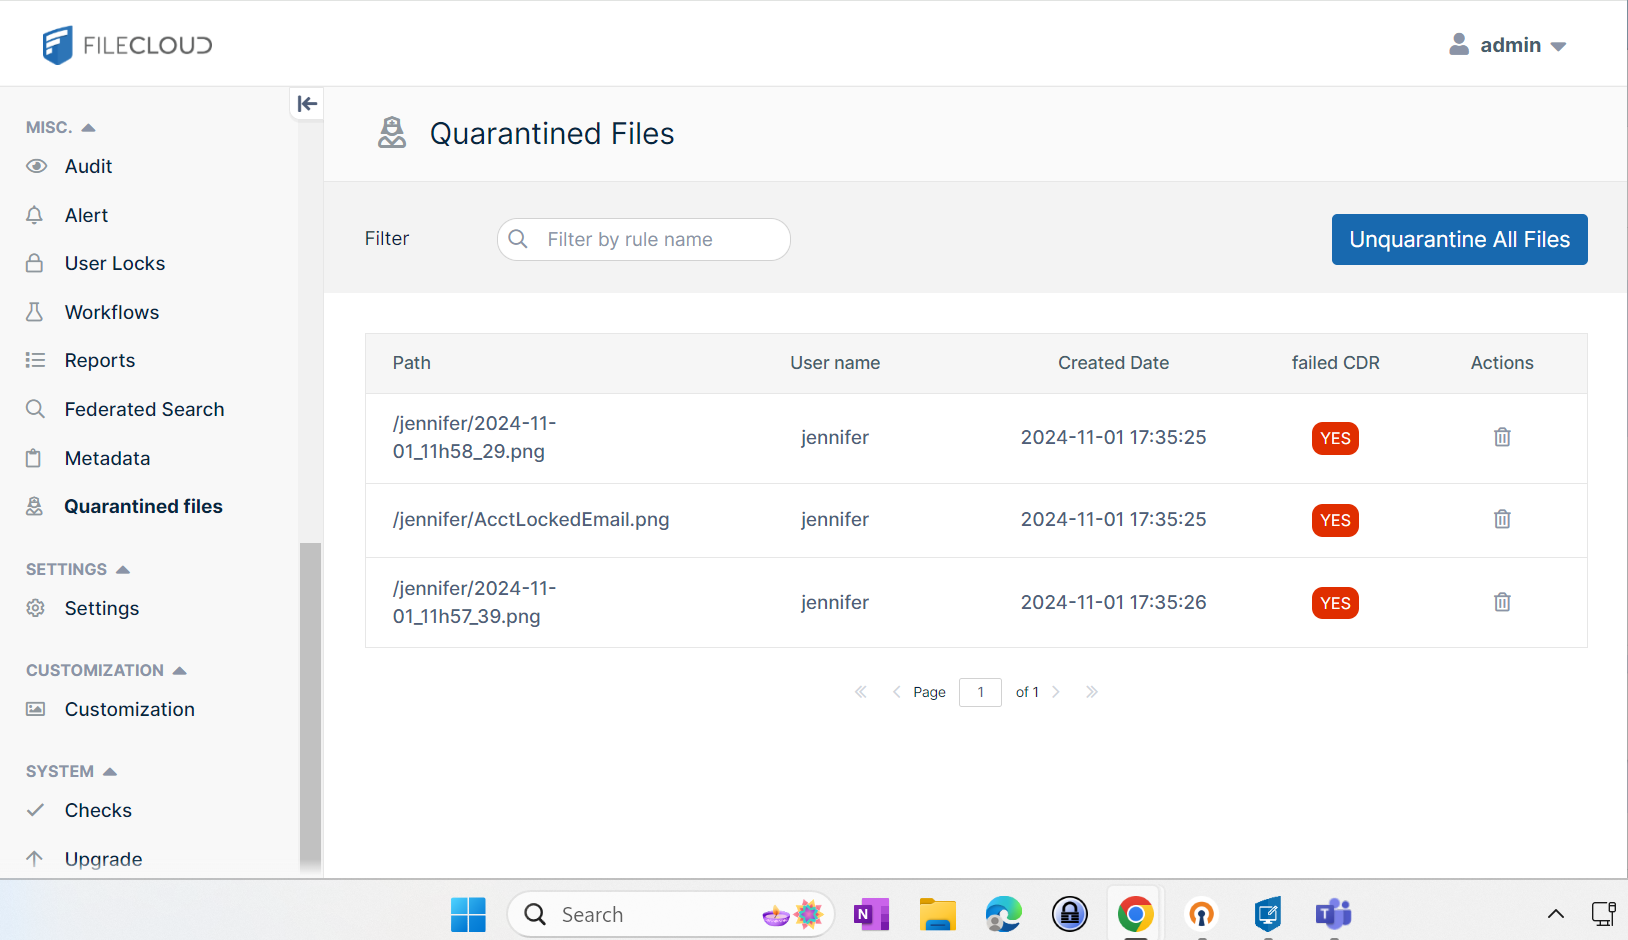The width and height of the screenshot is (1628, 940).
Task: Open the Audit menu item
Action: click(88, 167)
